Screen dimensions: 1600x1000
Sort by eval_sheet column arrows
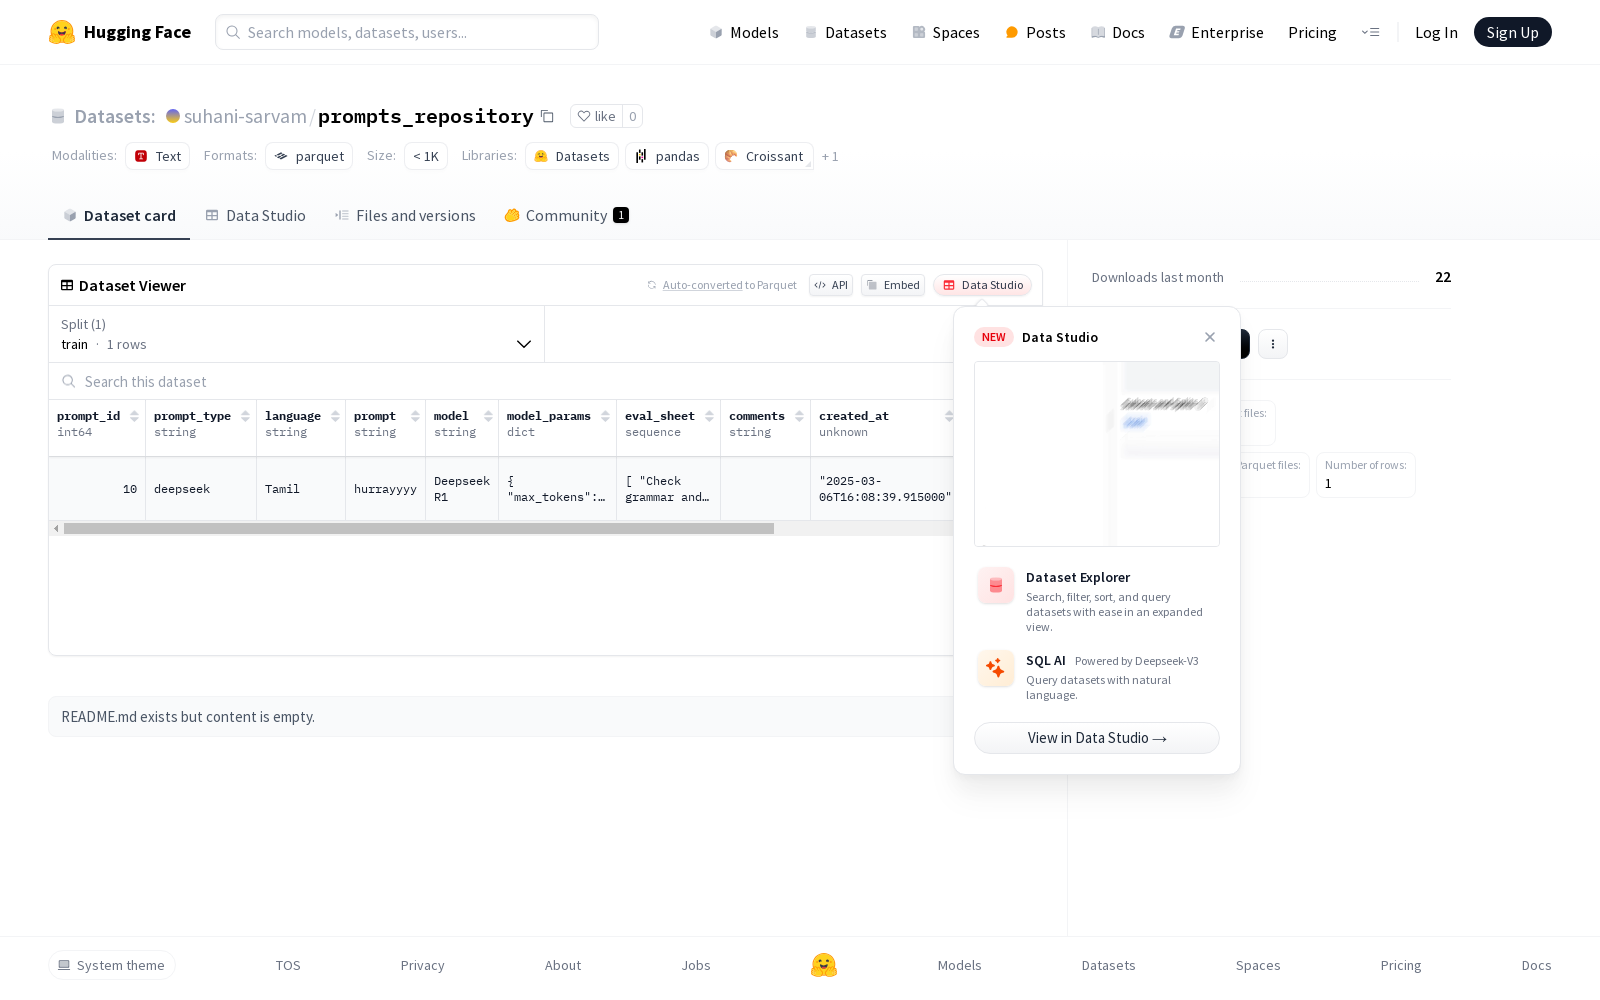709,416
